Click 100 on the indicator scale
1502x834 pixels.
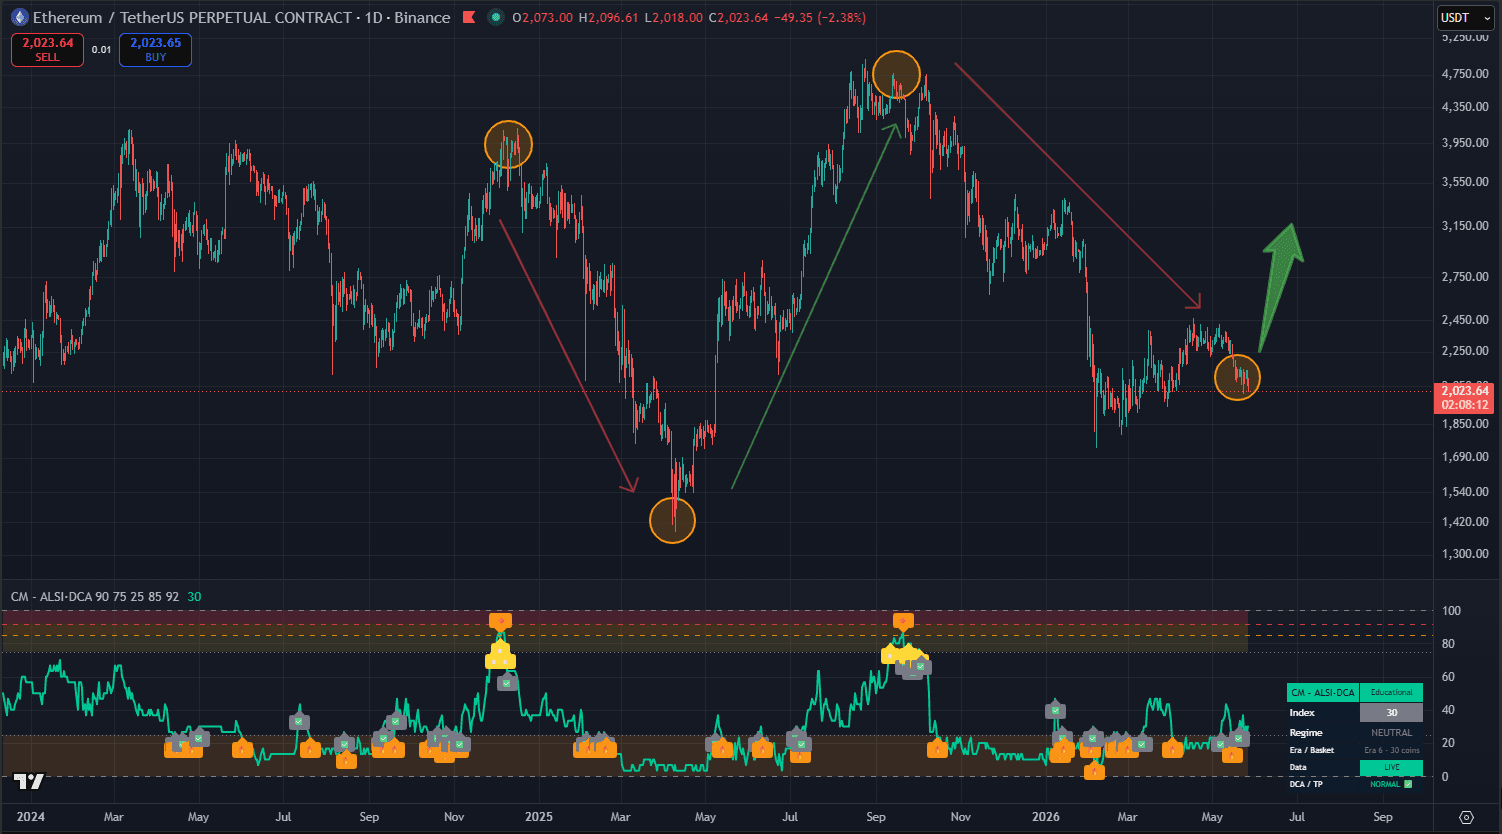pyautogui.click(x=1451, y=610)
